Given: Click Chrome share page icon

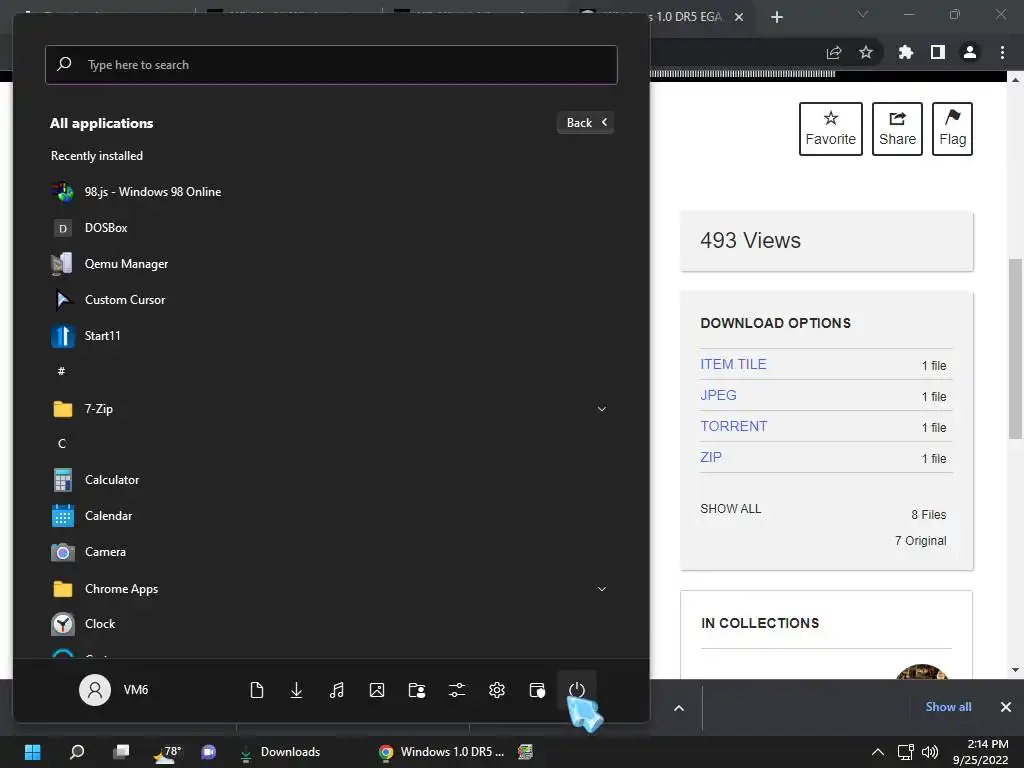Looking at the screenshot, I should point(834,52).
